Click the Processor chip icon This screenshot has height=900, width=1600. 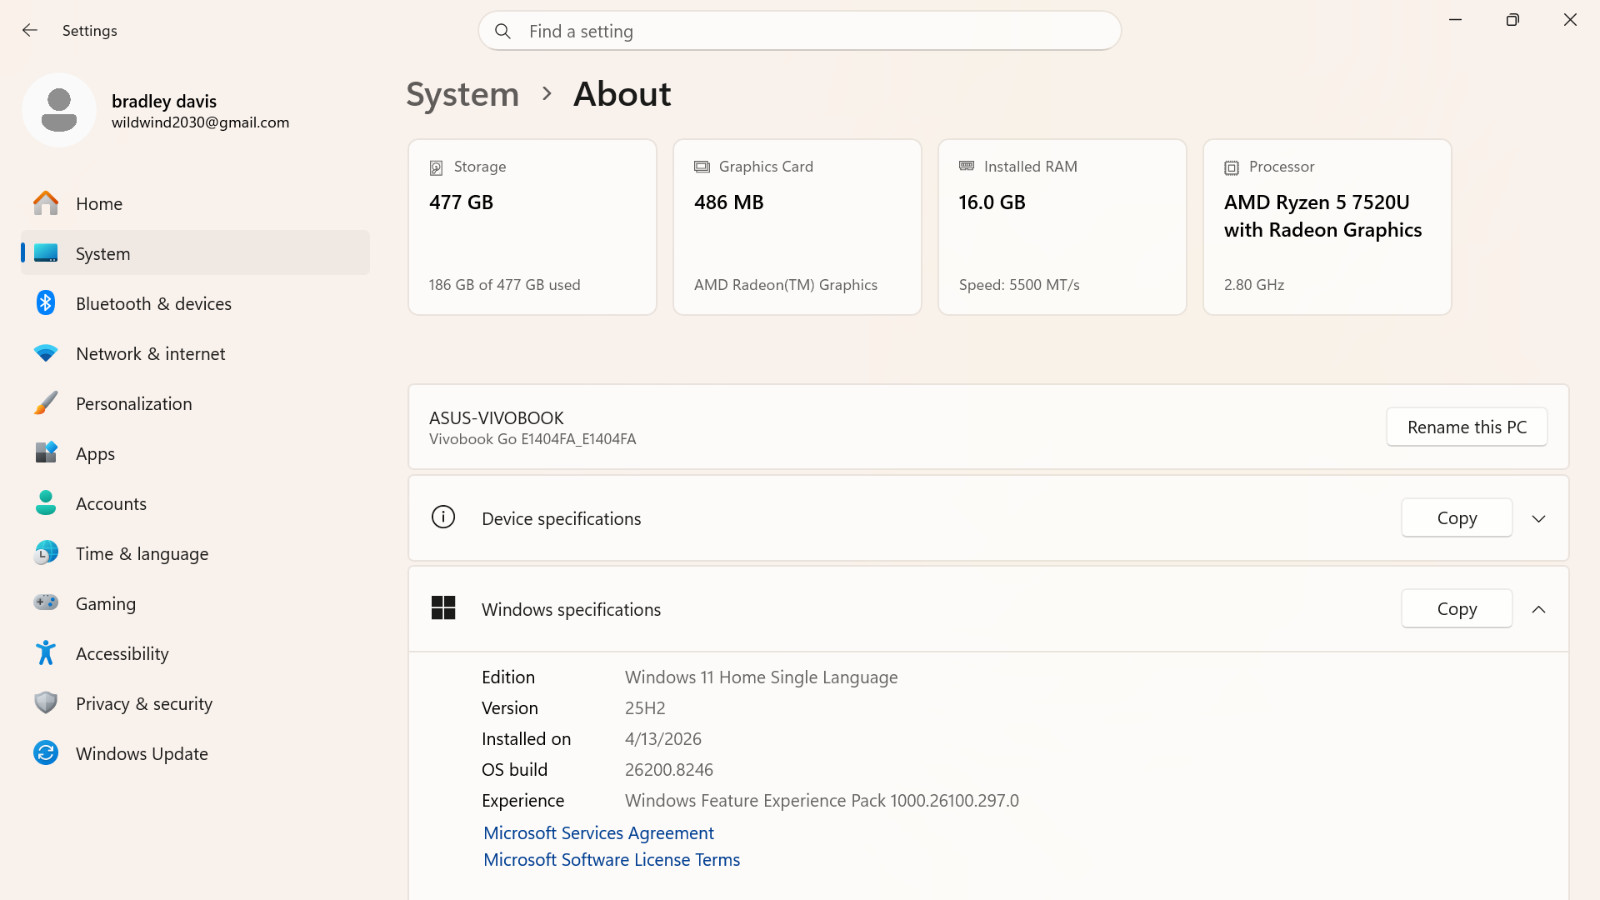[1232, 167]
